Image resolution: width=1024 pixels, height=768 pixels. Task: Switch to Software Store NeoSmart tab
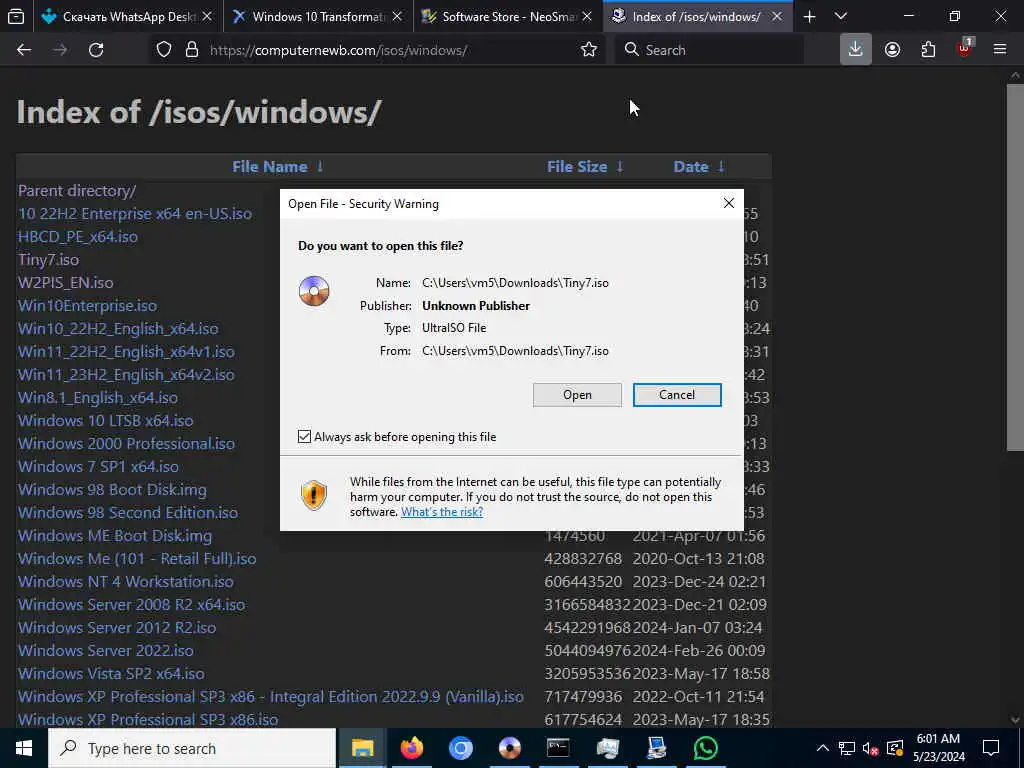[507, 16]
